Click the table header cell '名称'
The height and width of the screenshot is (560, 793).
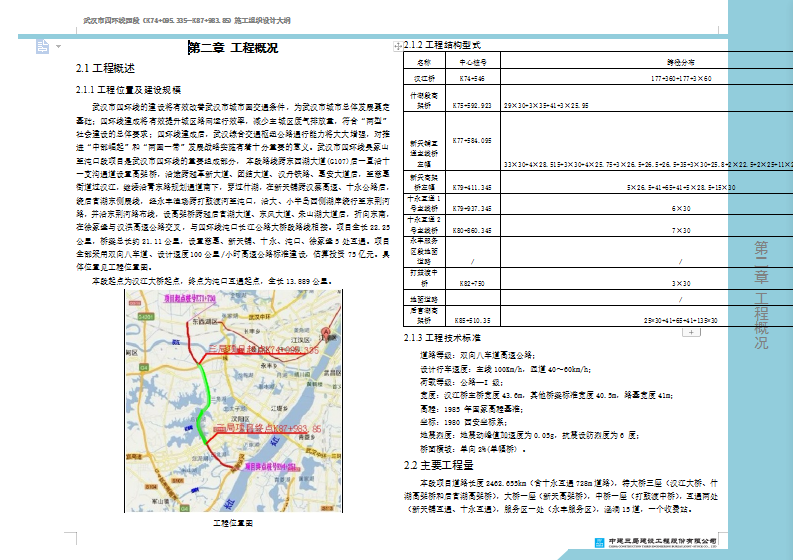tap(424, 62)
